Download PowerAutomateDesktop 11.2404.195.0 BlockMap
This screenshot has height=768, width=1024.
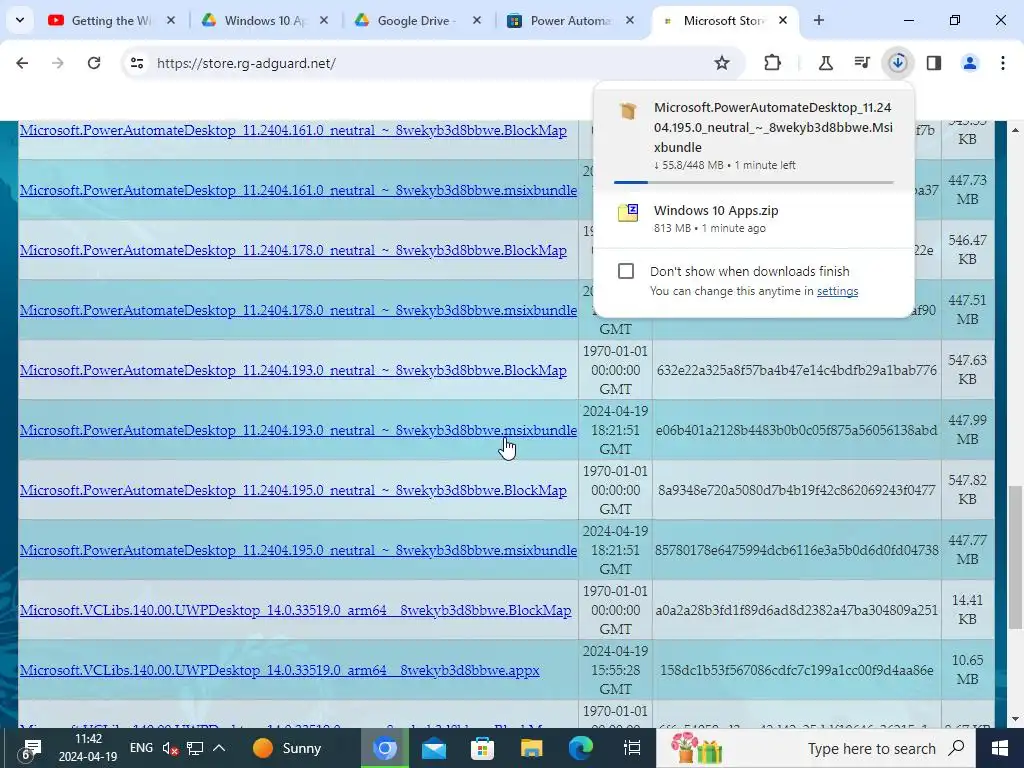click(x=293, y=490)
